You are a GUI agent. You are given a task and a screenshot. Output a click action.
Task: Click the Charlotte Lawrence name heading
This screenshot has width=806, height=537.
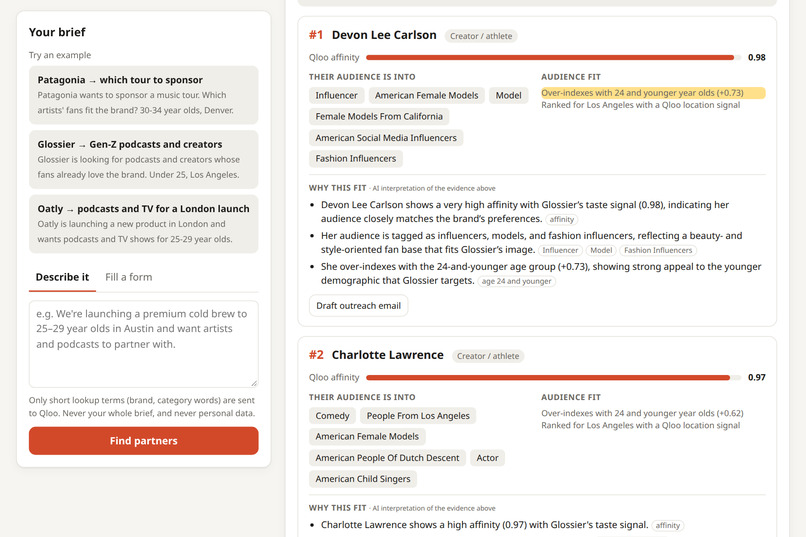[x=388, y=355]
